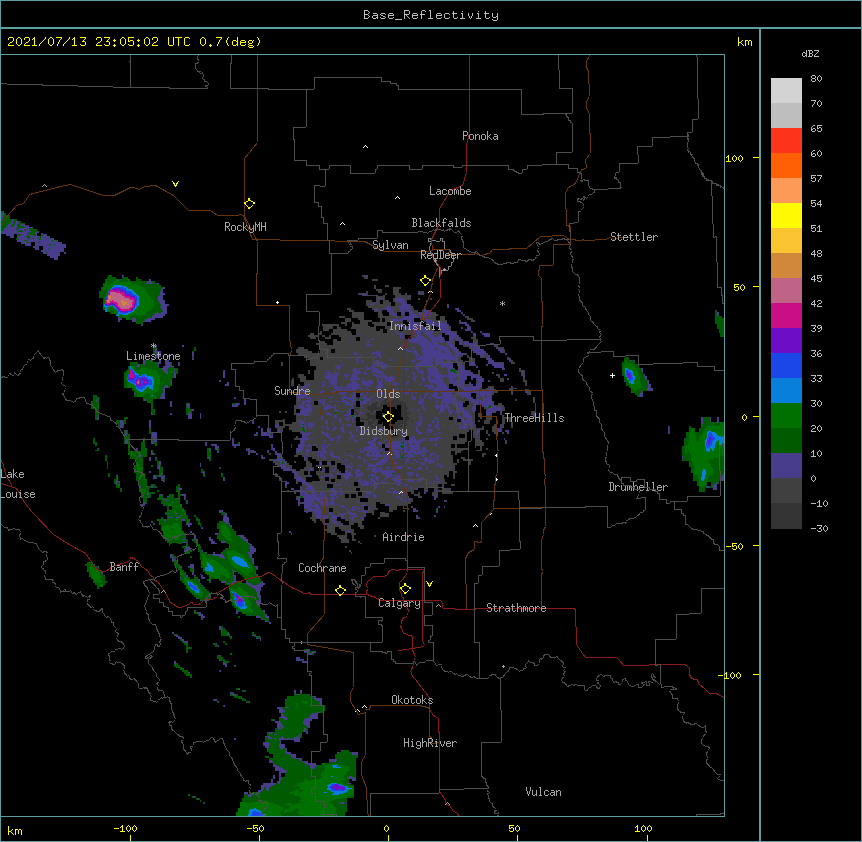Viewport: 862px width, 842px height.
Task: Select the Strathmore label
Action: [516, 608]
